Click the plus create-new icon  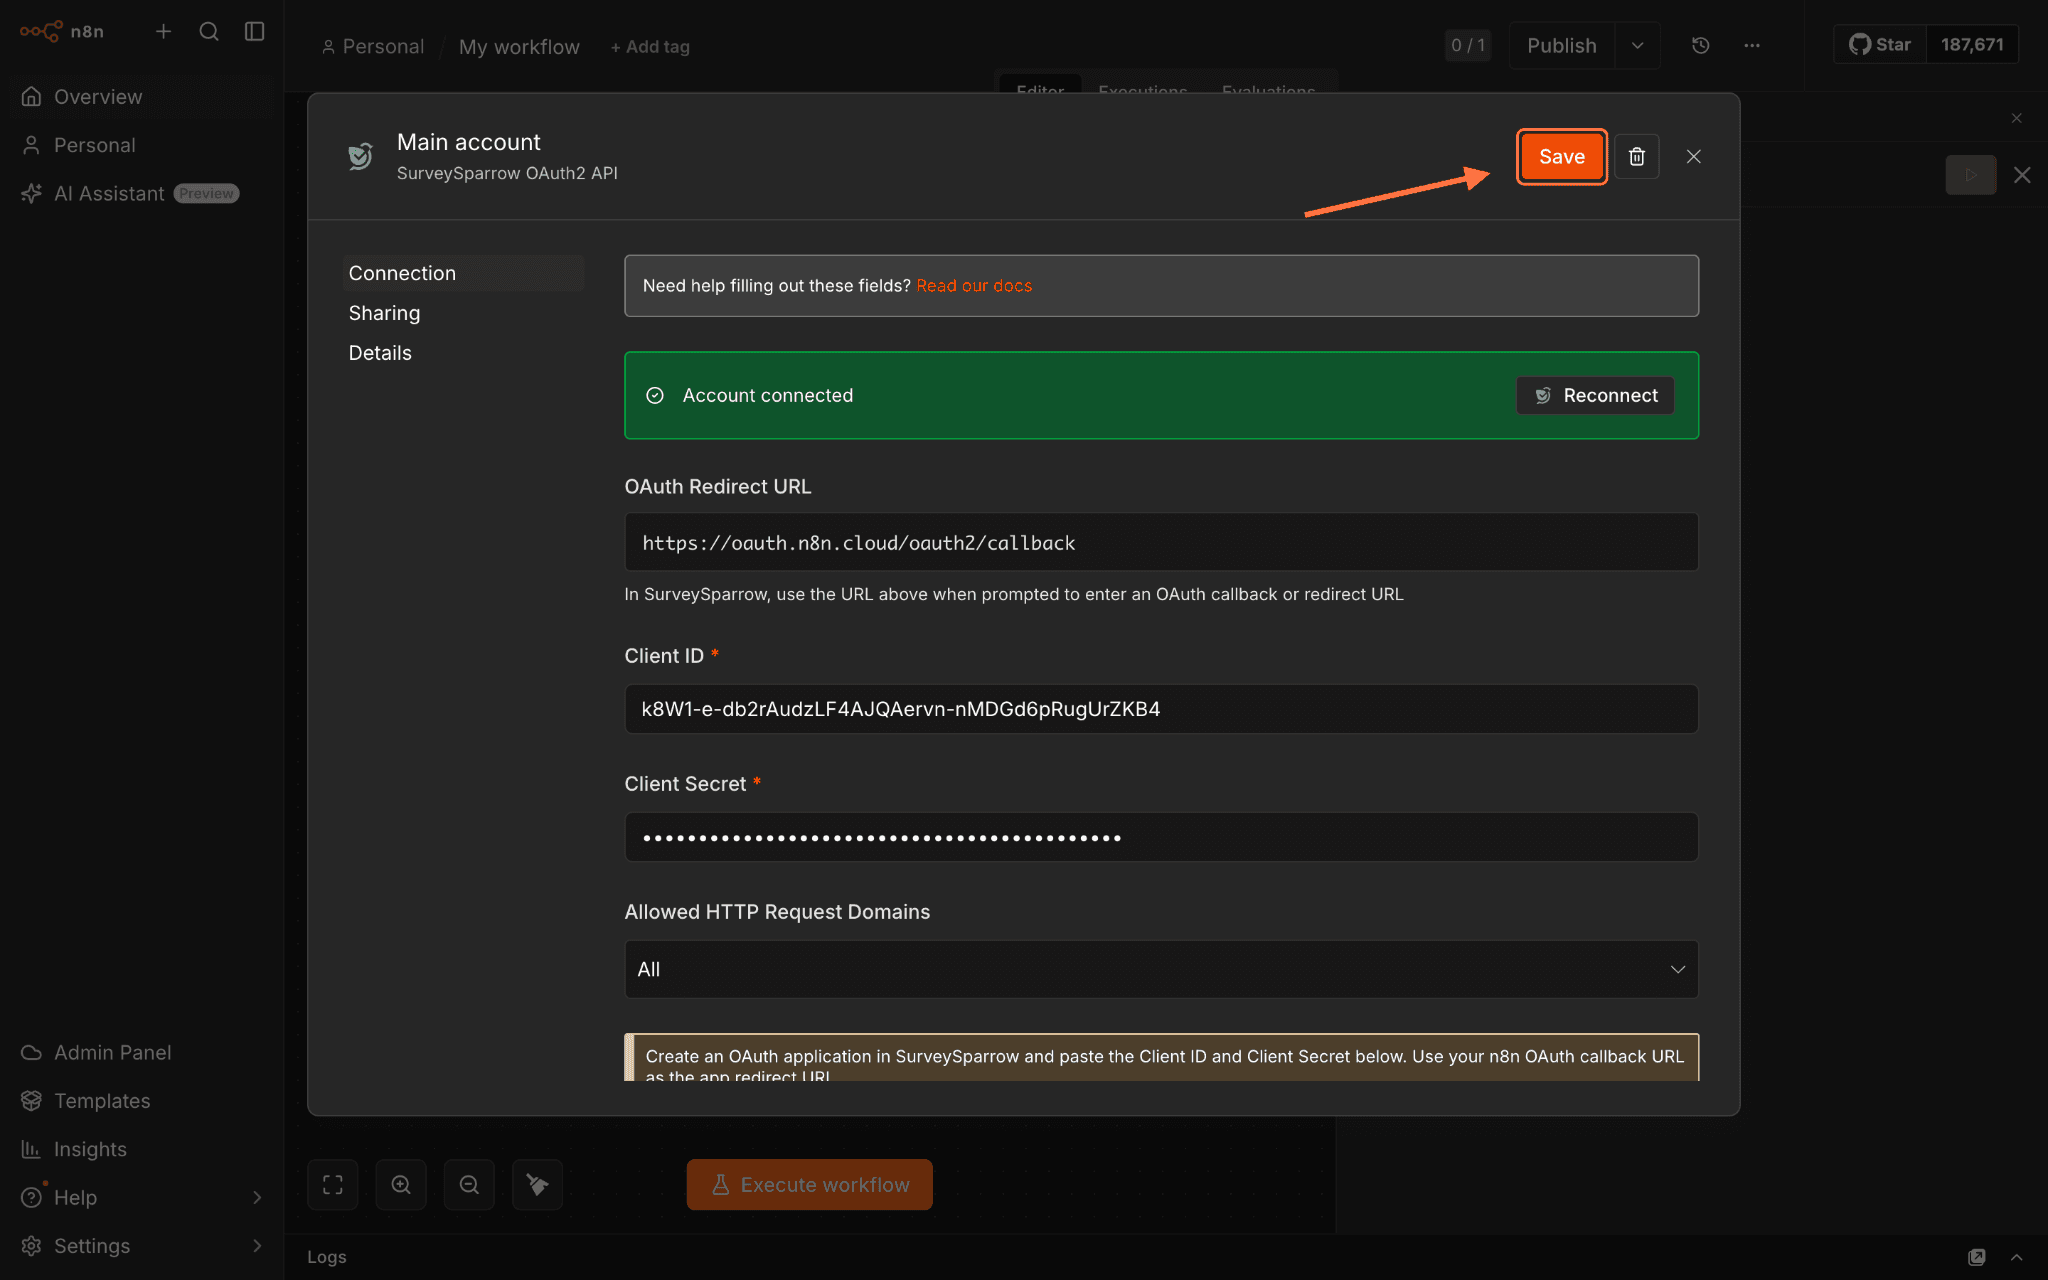pyautogui.click(x=164, y=31)
